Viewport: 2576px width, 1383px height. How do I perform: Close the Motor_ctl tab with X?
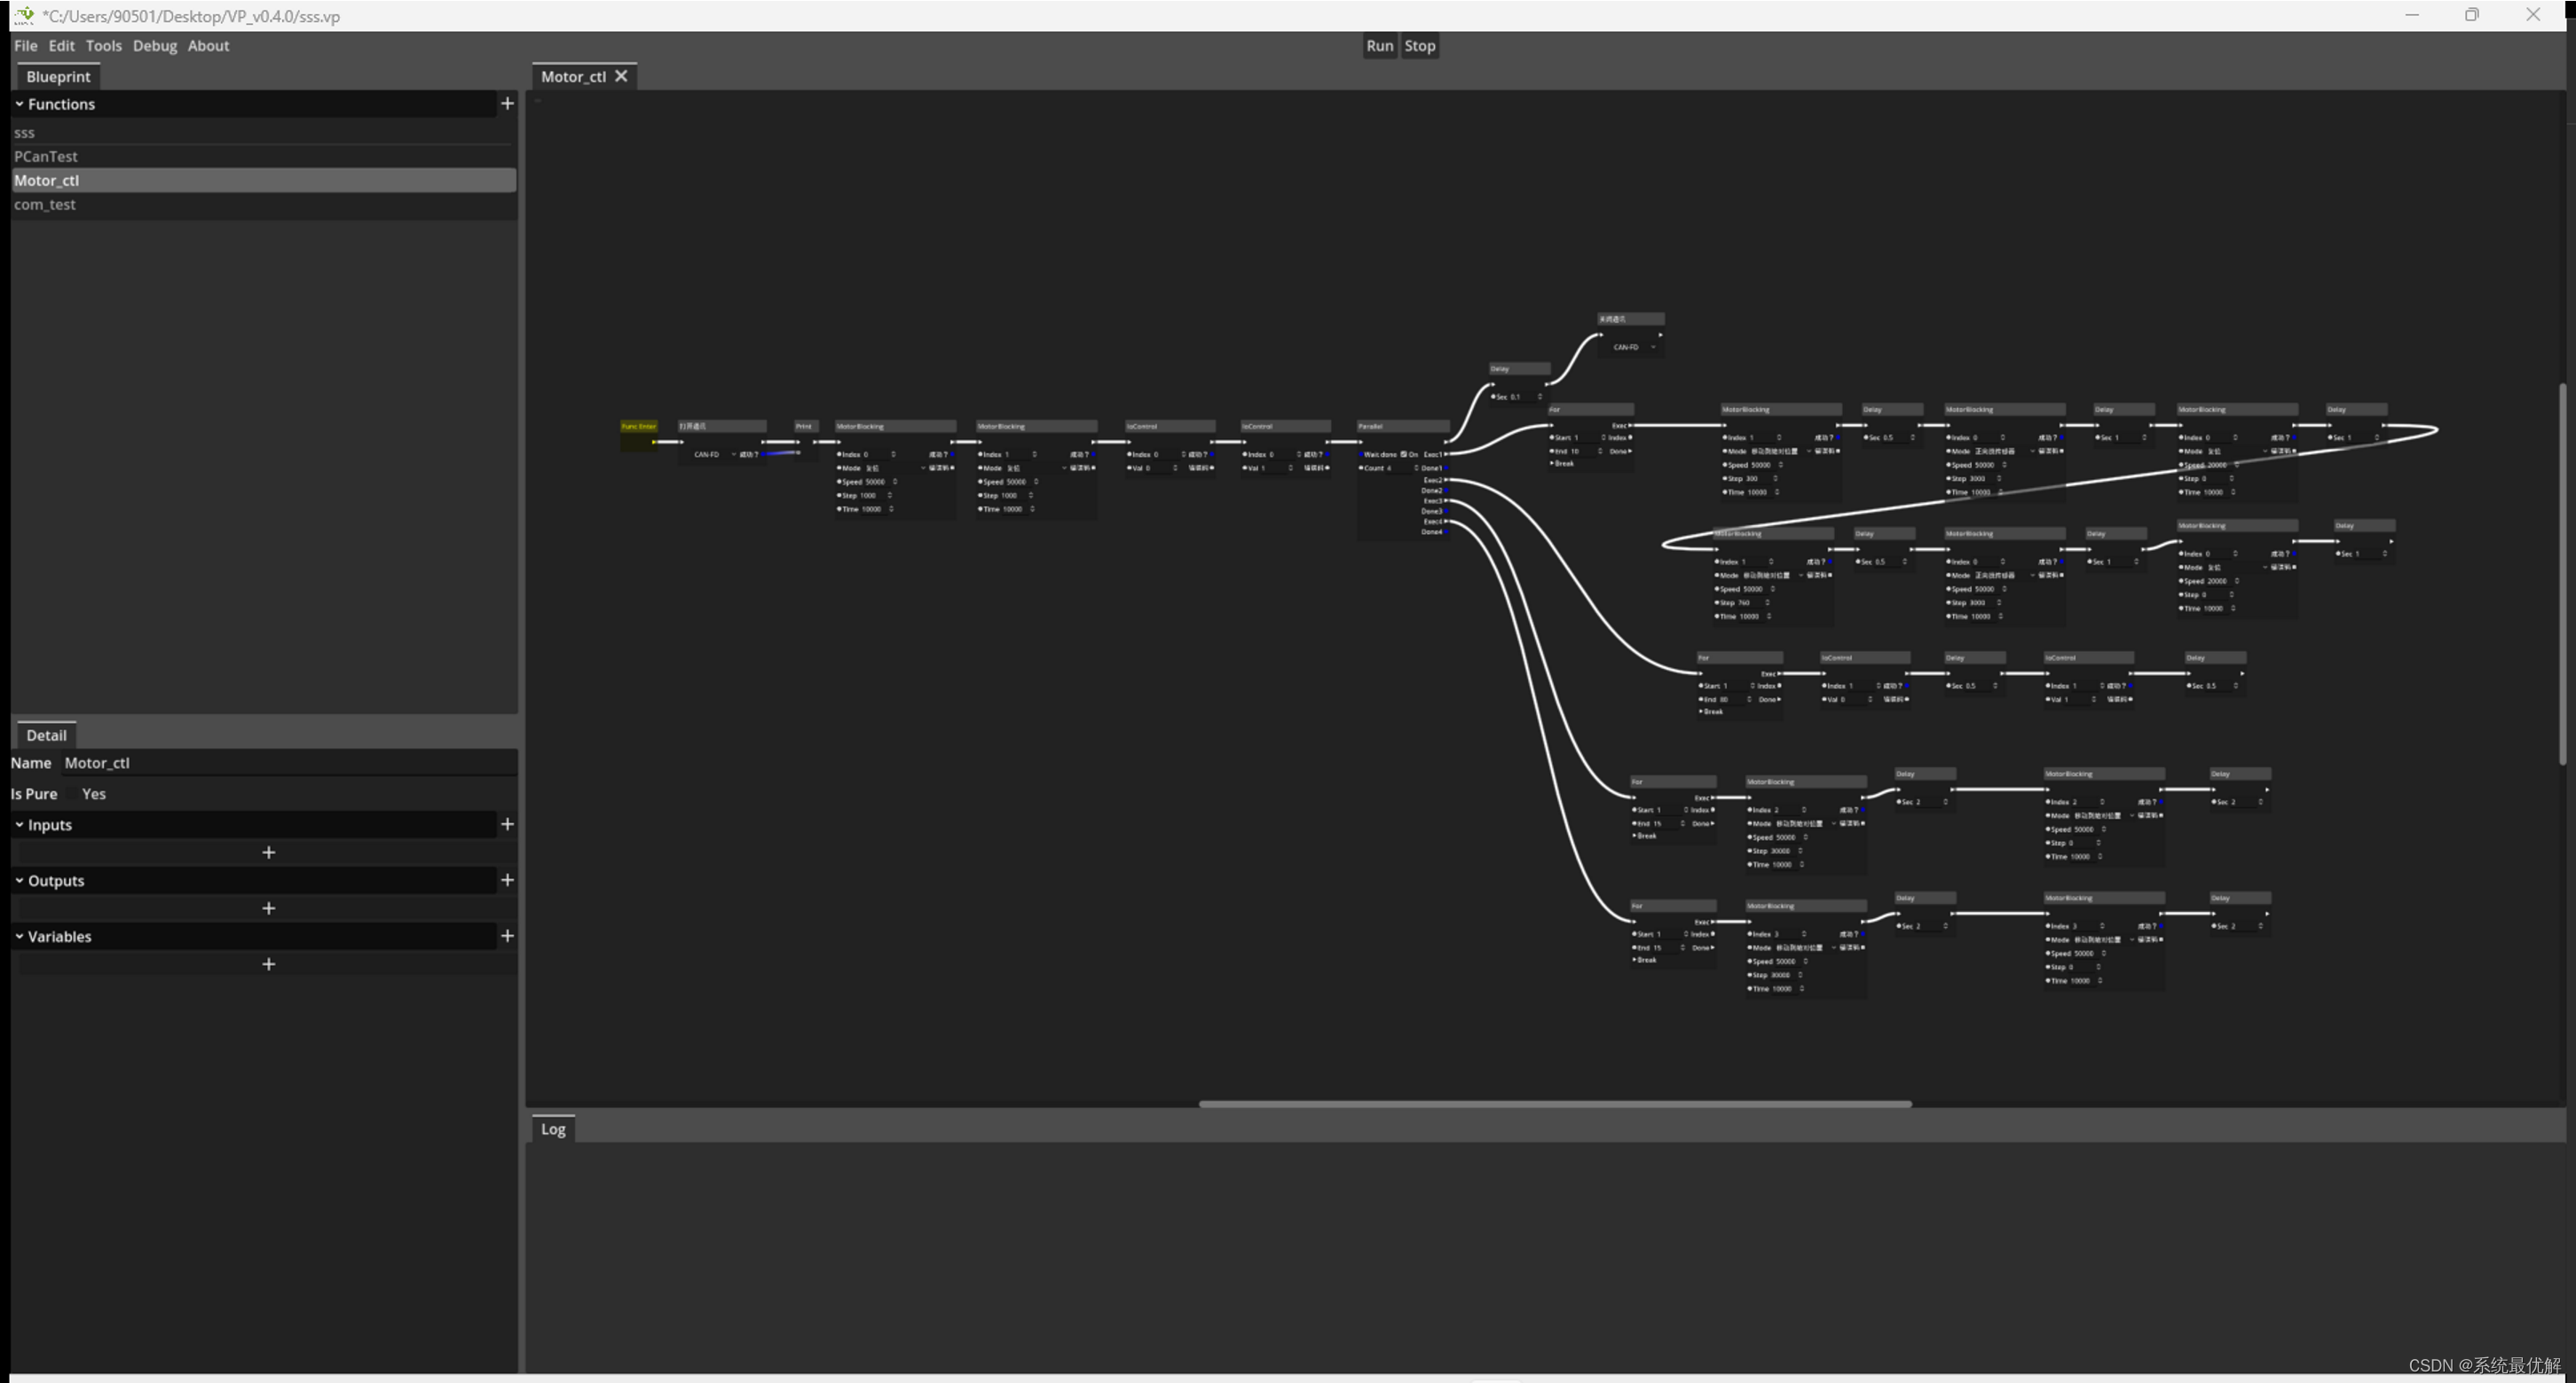[x=621, y=76]
